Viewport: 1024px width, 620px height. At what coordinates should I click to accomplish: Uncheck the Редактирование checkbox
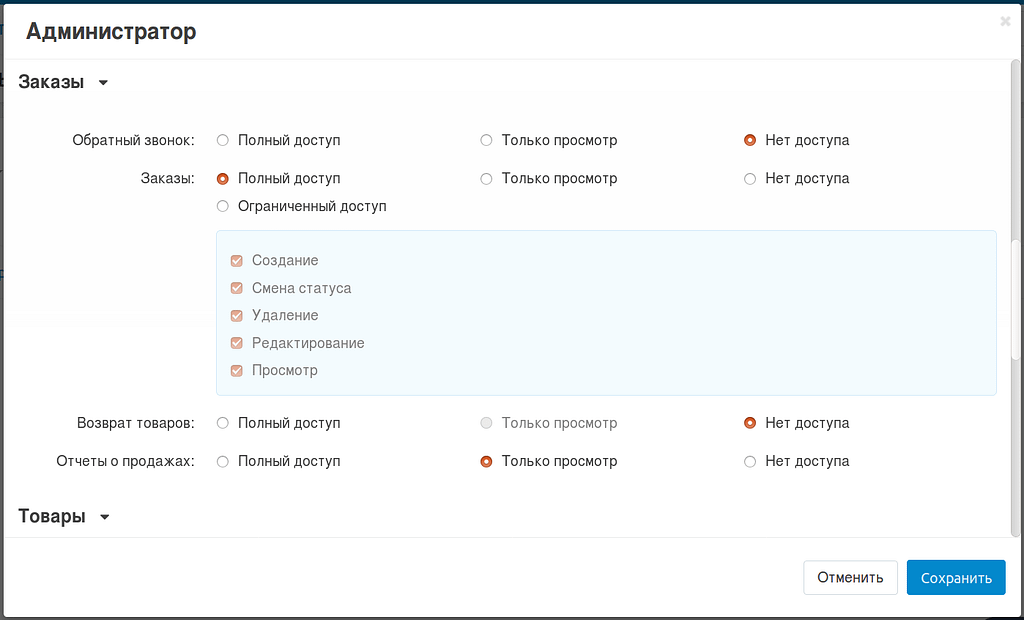pyautogui.click(x=237, y=343)
